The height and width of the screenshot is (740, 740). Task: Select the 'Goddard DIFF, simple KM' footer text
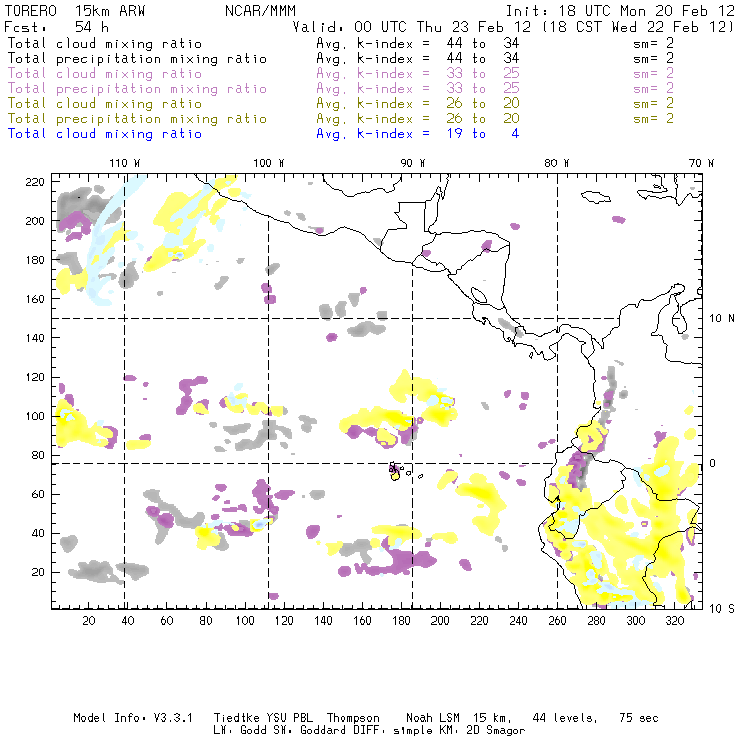(x=378, y=731)
